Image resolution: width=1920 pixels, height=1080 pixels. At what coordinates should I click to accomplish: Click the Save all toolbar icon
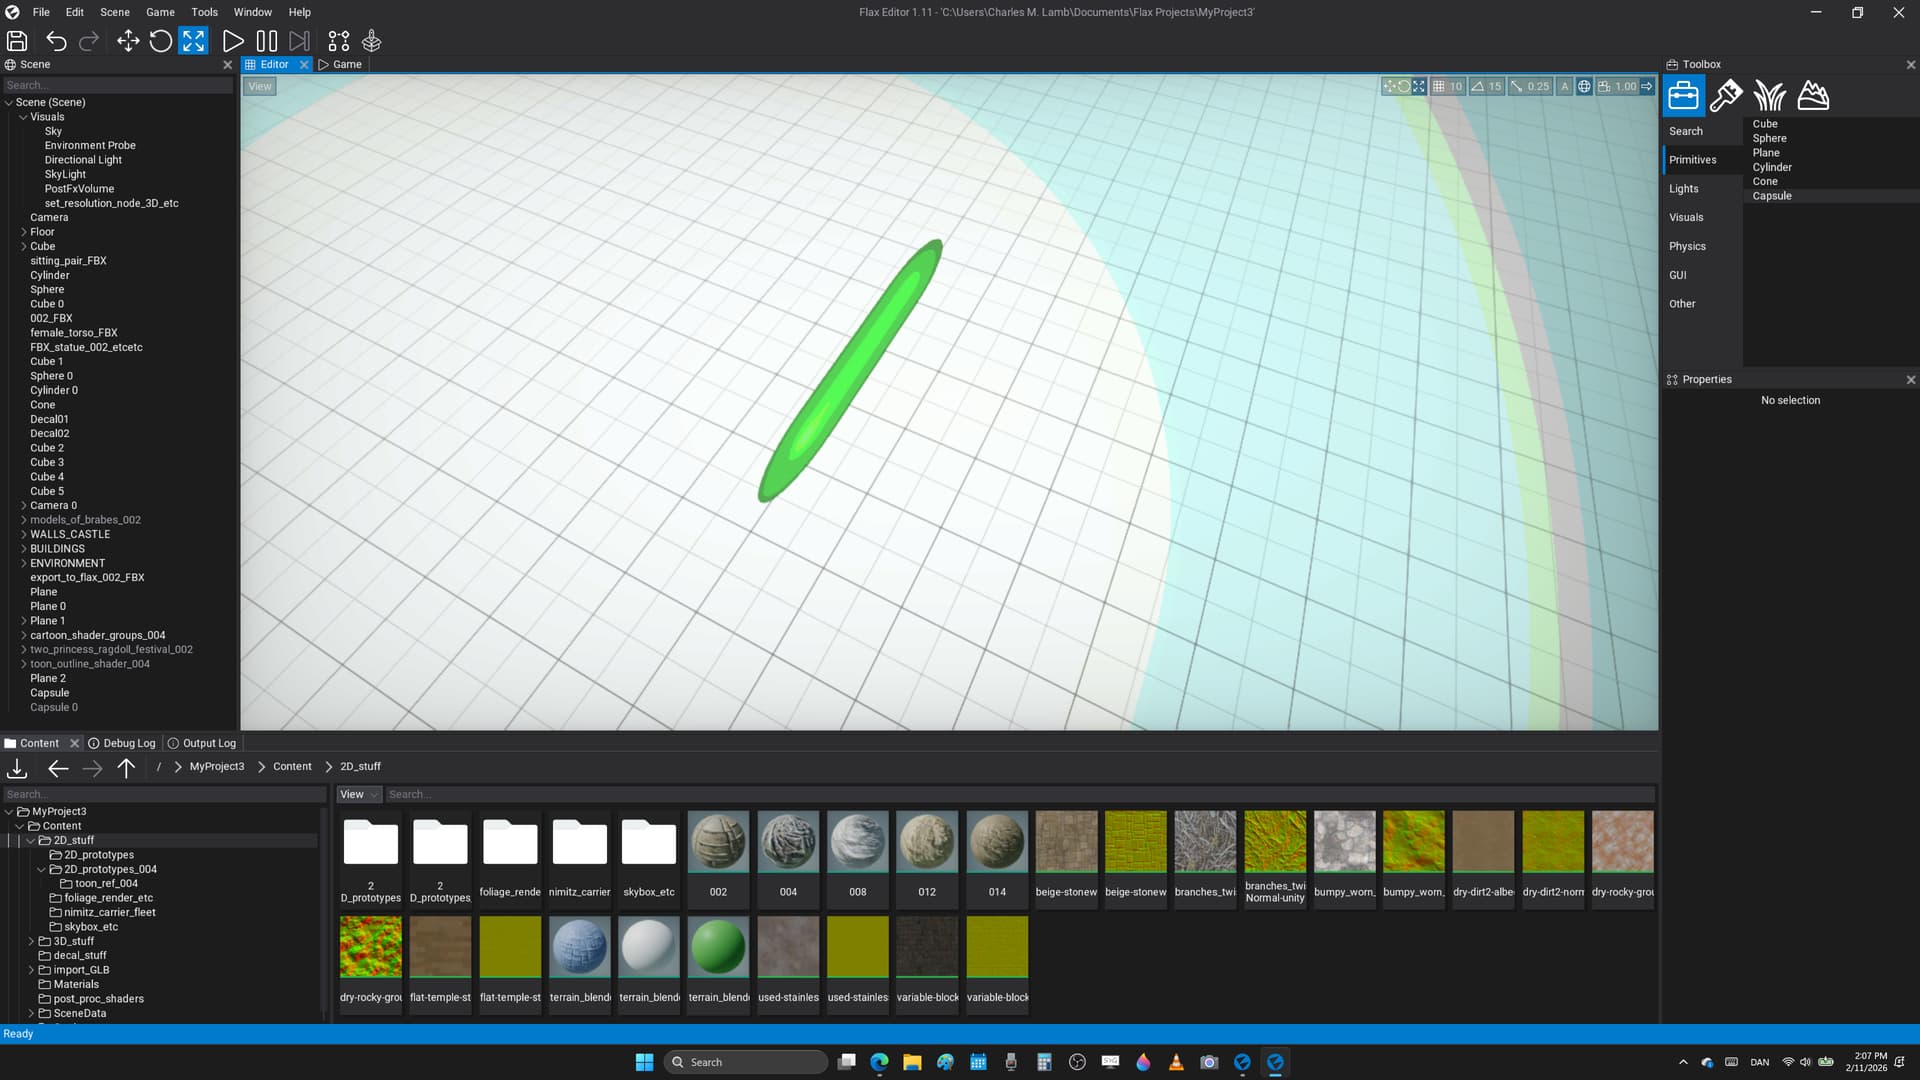coord(17,41)
